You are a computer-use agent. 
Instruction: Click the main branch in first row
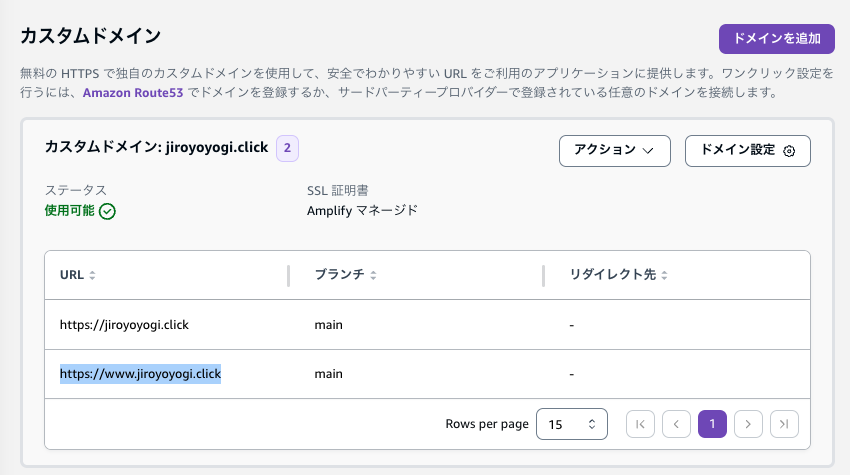point(329,325)
